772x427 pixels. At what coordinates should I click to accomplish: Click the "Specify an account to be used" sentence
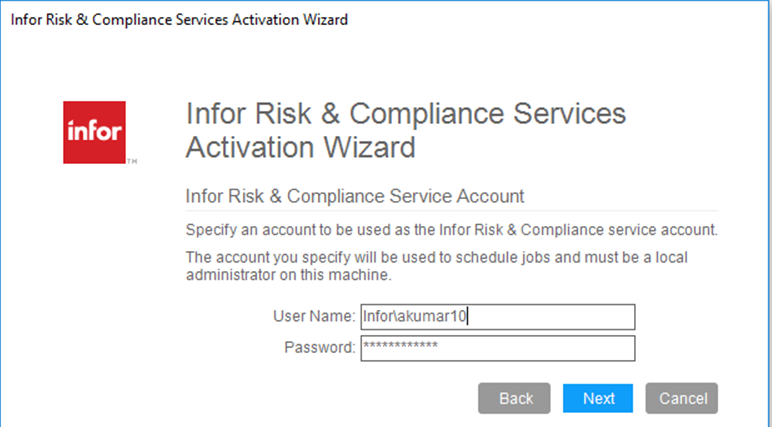coord(452,229)
